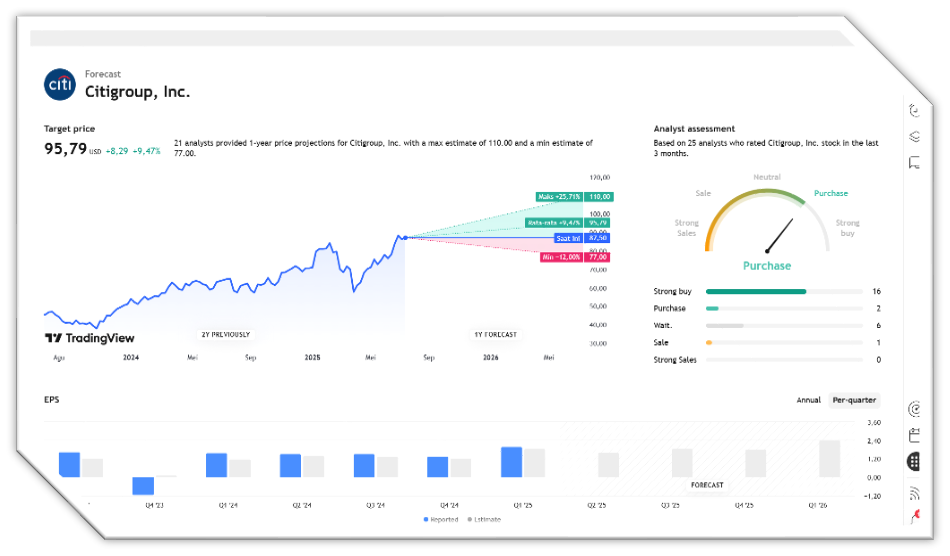Viewport: 950px width, 556px height.
Task: Open the chat bubble icon in right sidebar
Action: (x=914, y=163)
